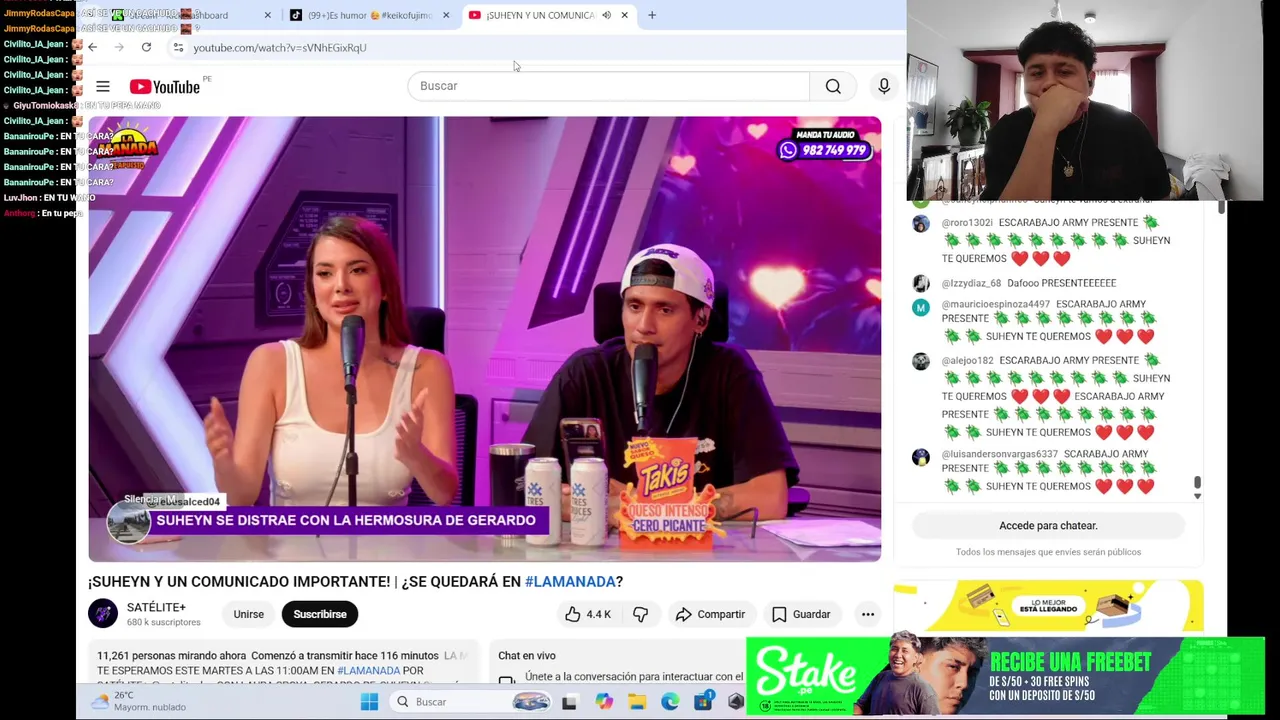Click the 11,261 personas mirando description text
This screenshot has width=1280, height=720.
tap(171, 655)
